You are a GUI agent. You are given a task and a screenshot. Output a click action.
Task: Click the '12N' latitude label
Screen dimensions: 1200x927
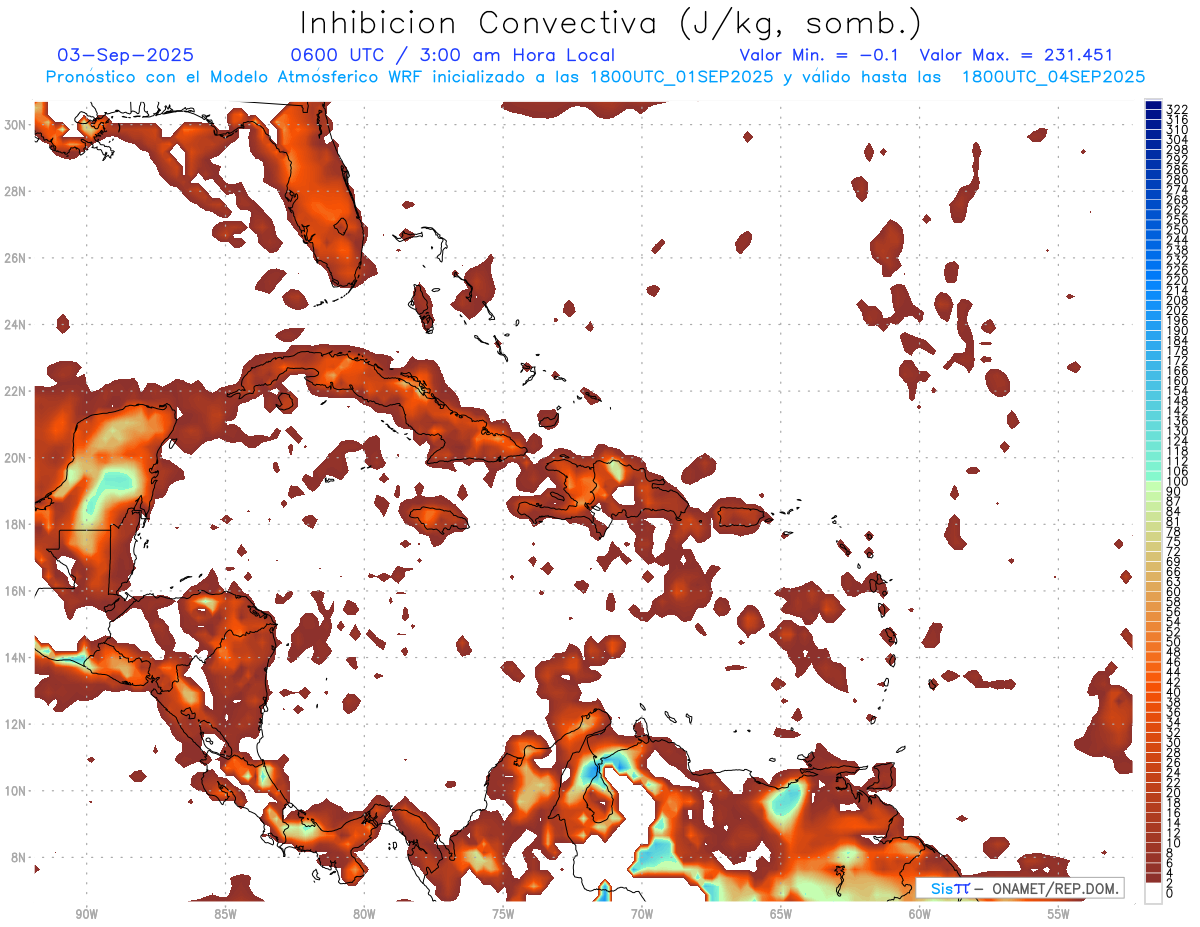point(14,724)
